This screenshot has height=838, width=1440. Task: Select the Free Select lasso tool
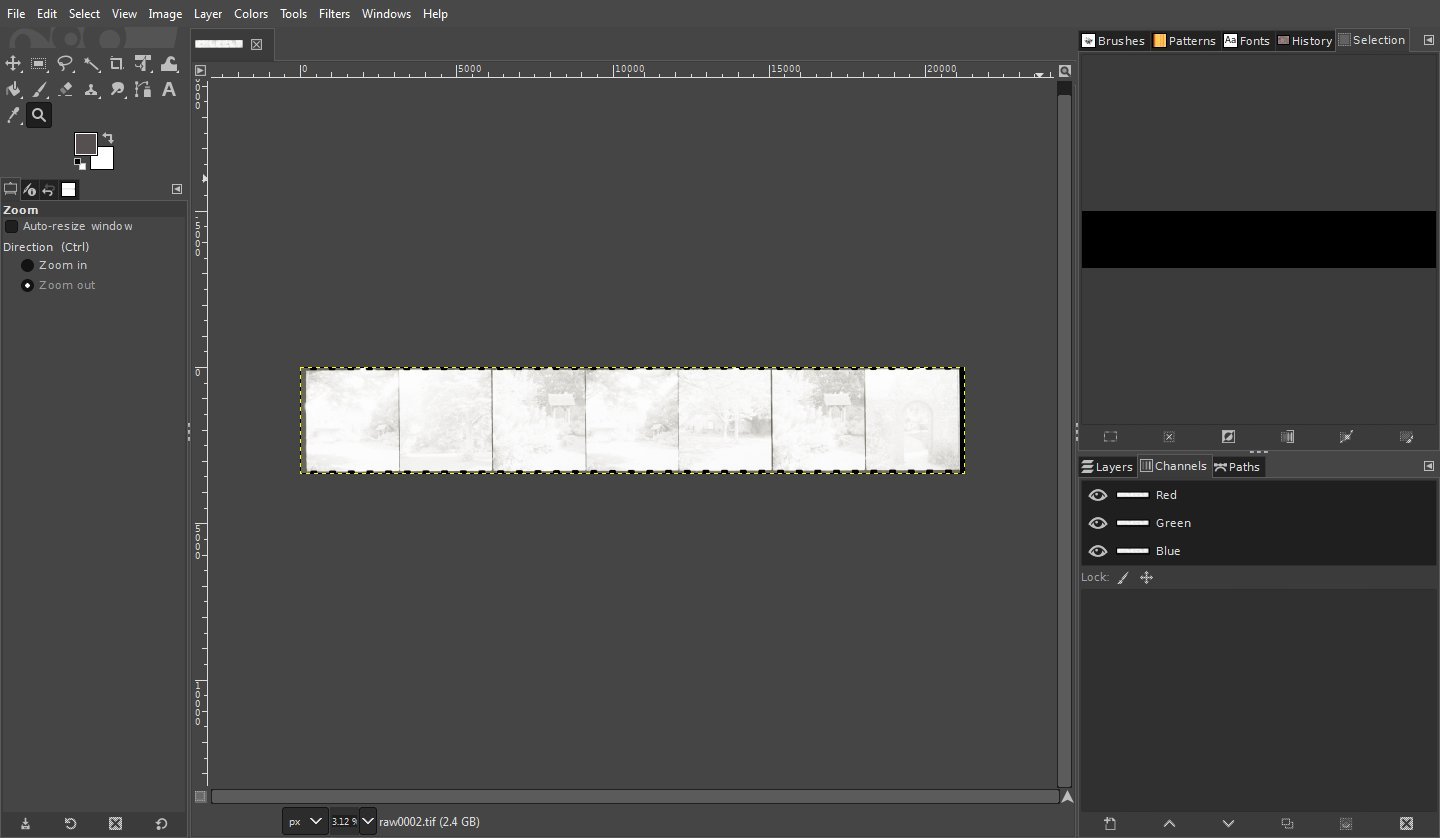tap(65, 64)
